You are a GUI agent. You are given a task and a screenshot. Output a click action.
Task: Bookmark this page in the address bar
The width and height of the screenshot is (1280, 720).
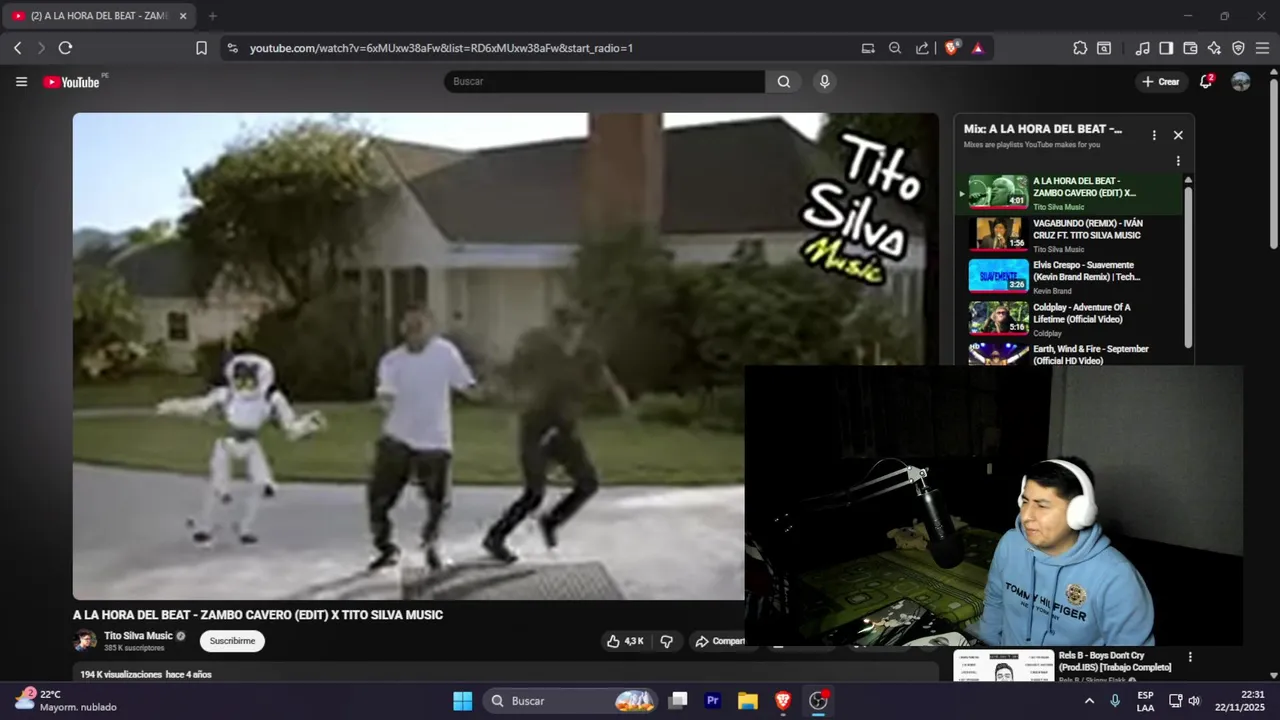click(201, 48)
